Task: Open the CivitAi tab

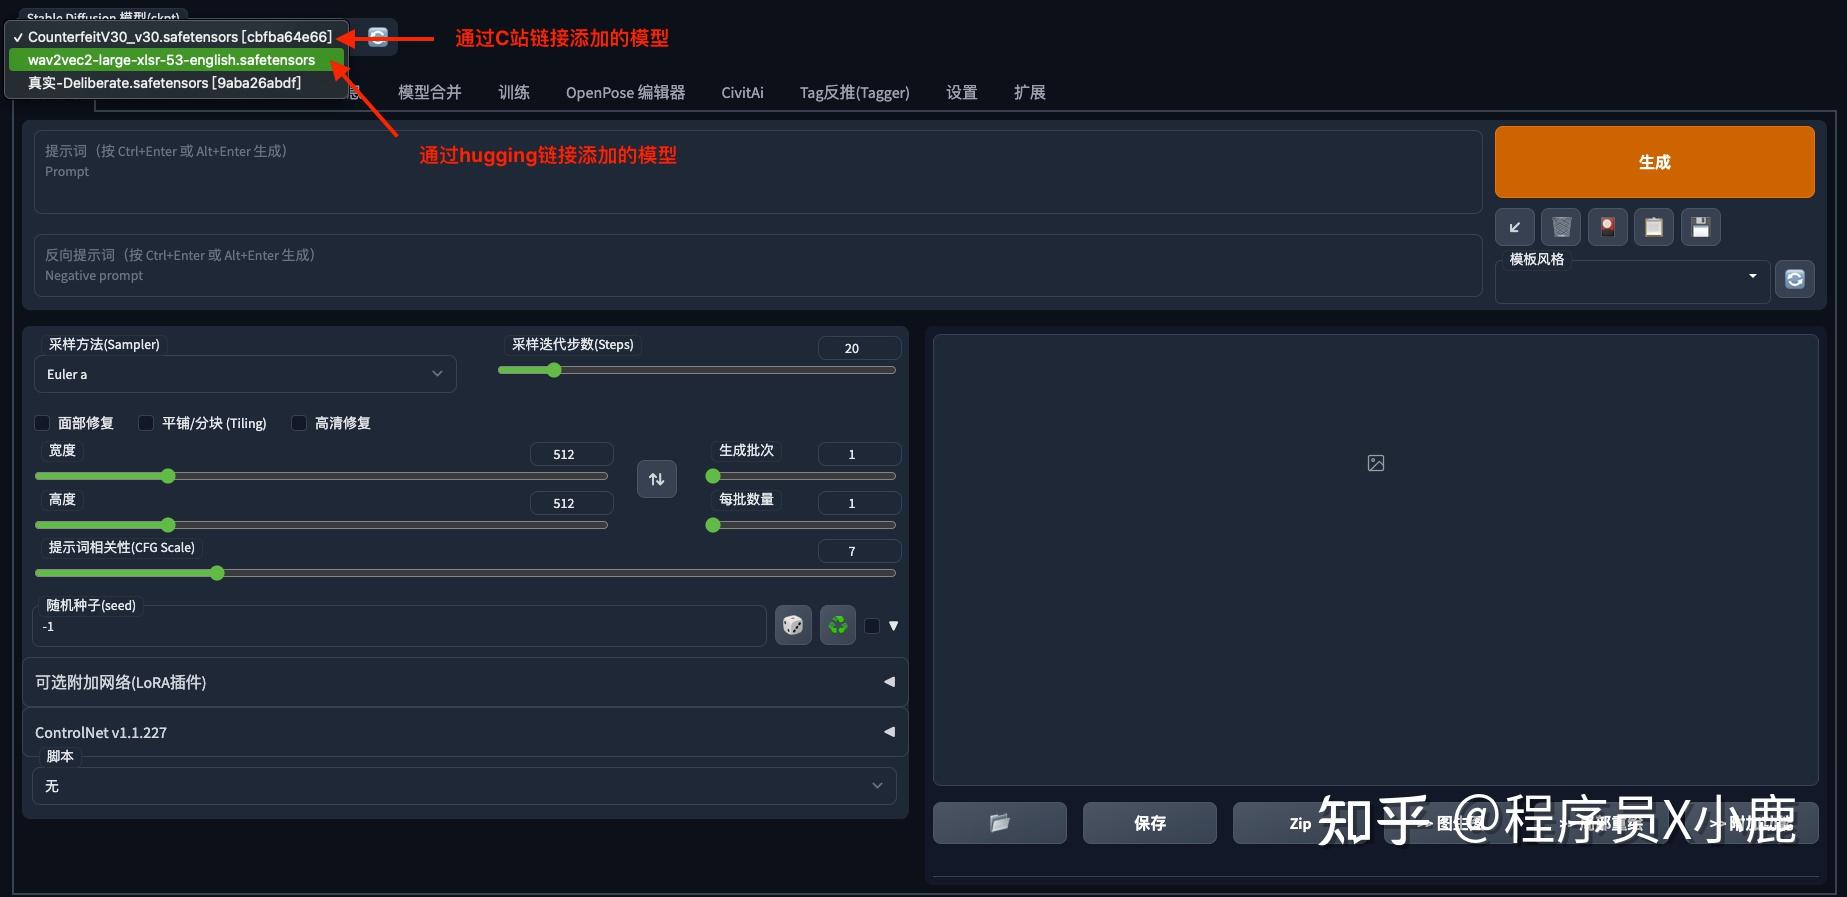Action: tap(743, 92)
